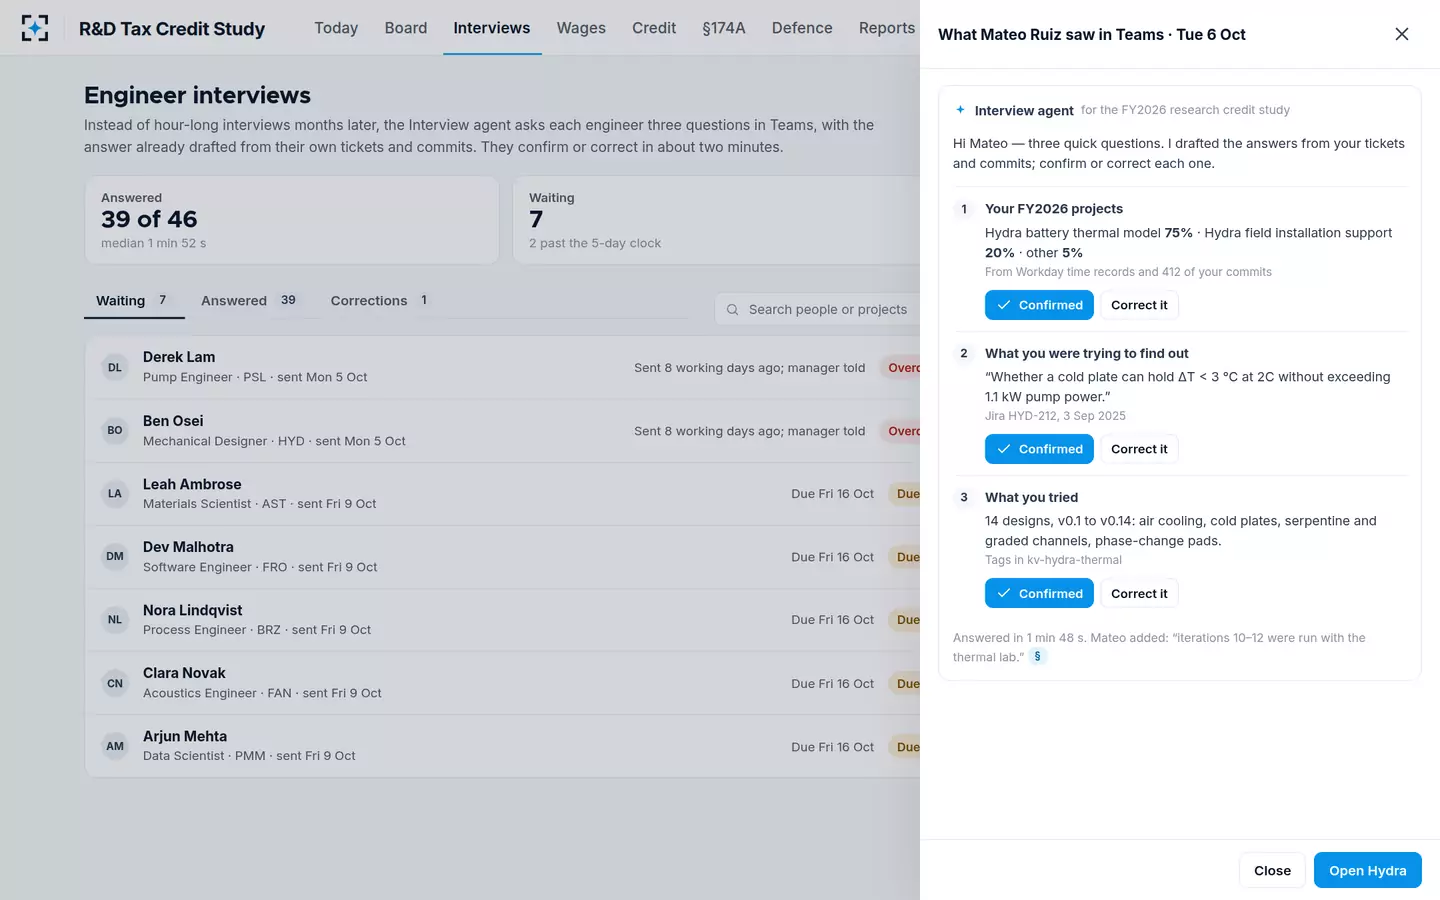Show the Corrections tab
This screenshot has width=1440, height=900.
[381, 301]
